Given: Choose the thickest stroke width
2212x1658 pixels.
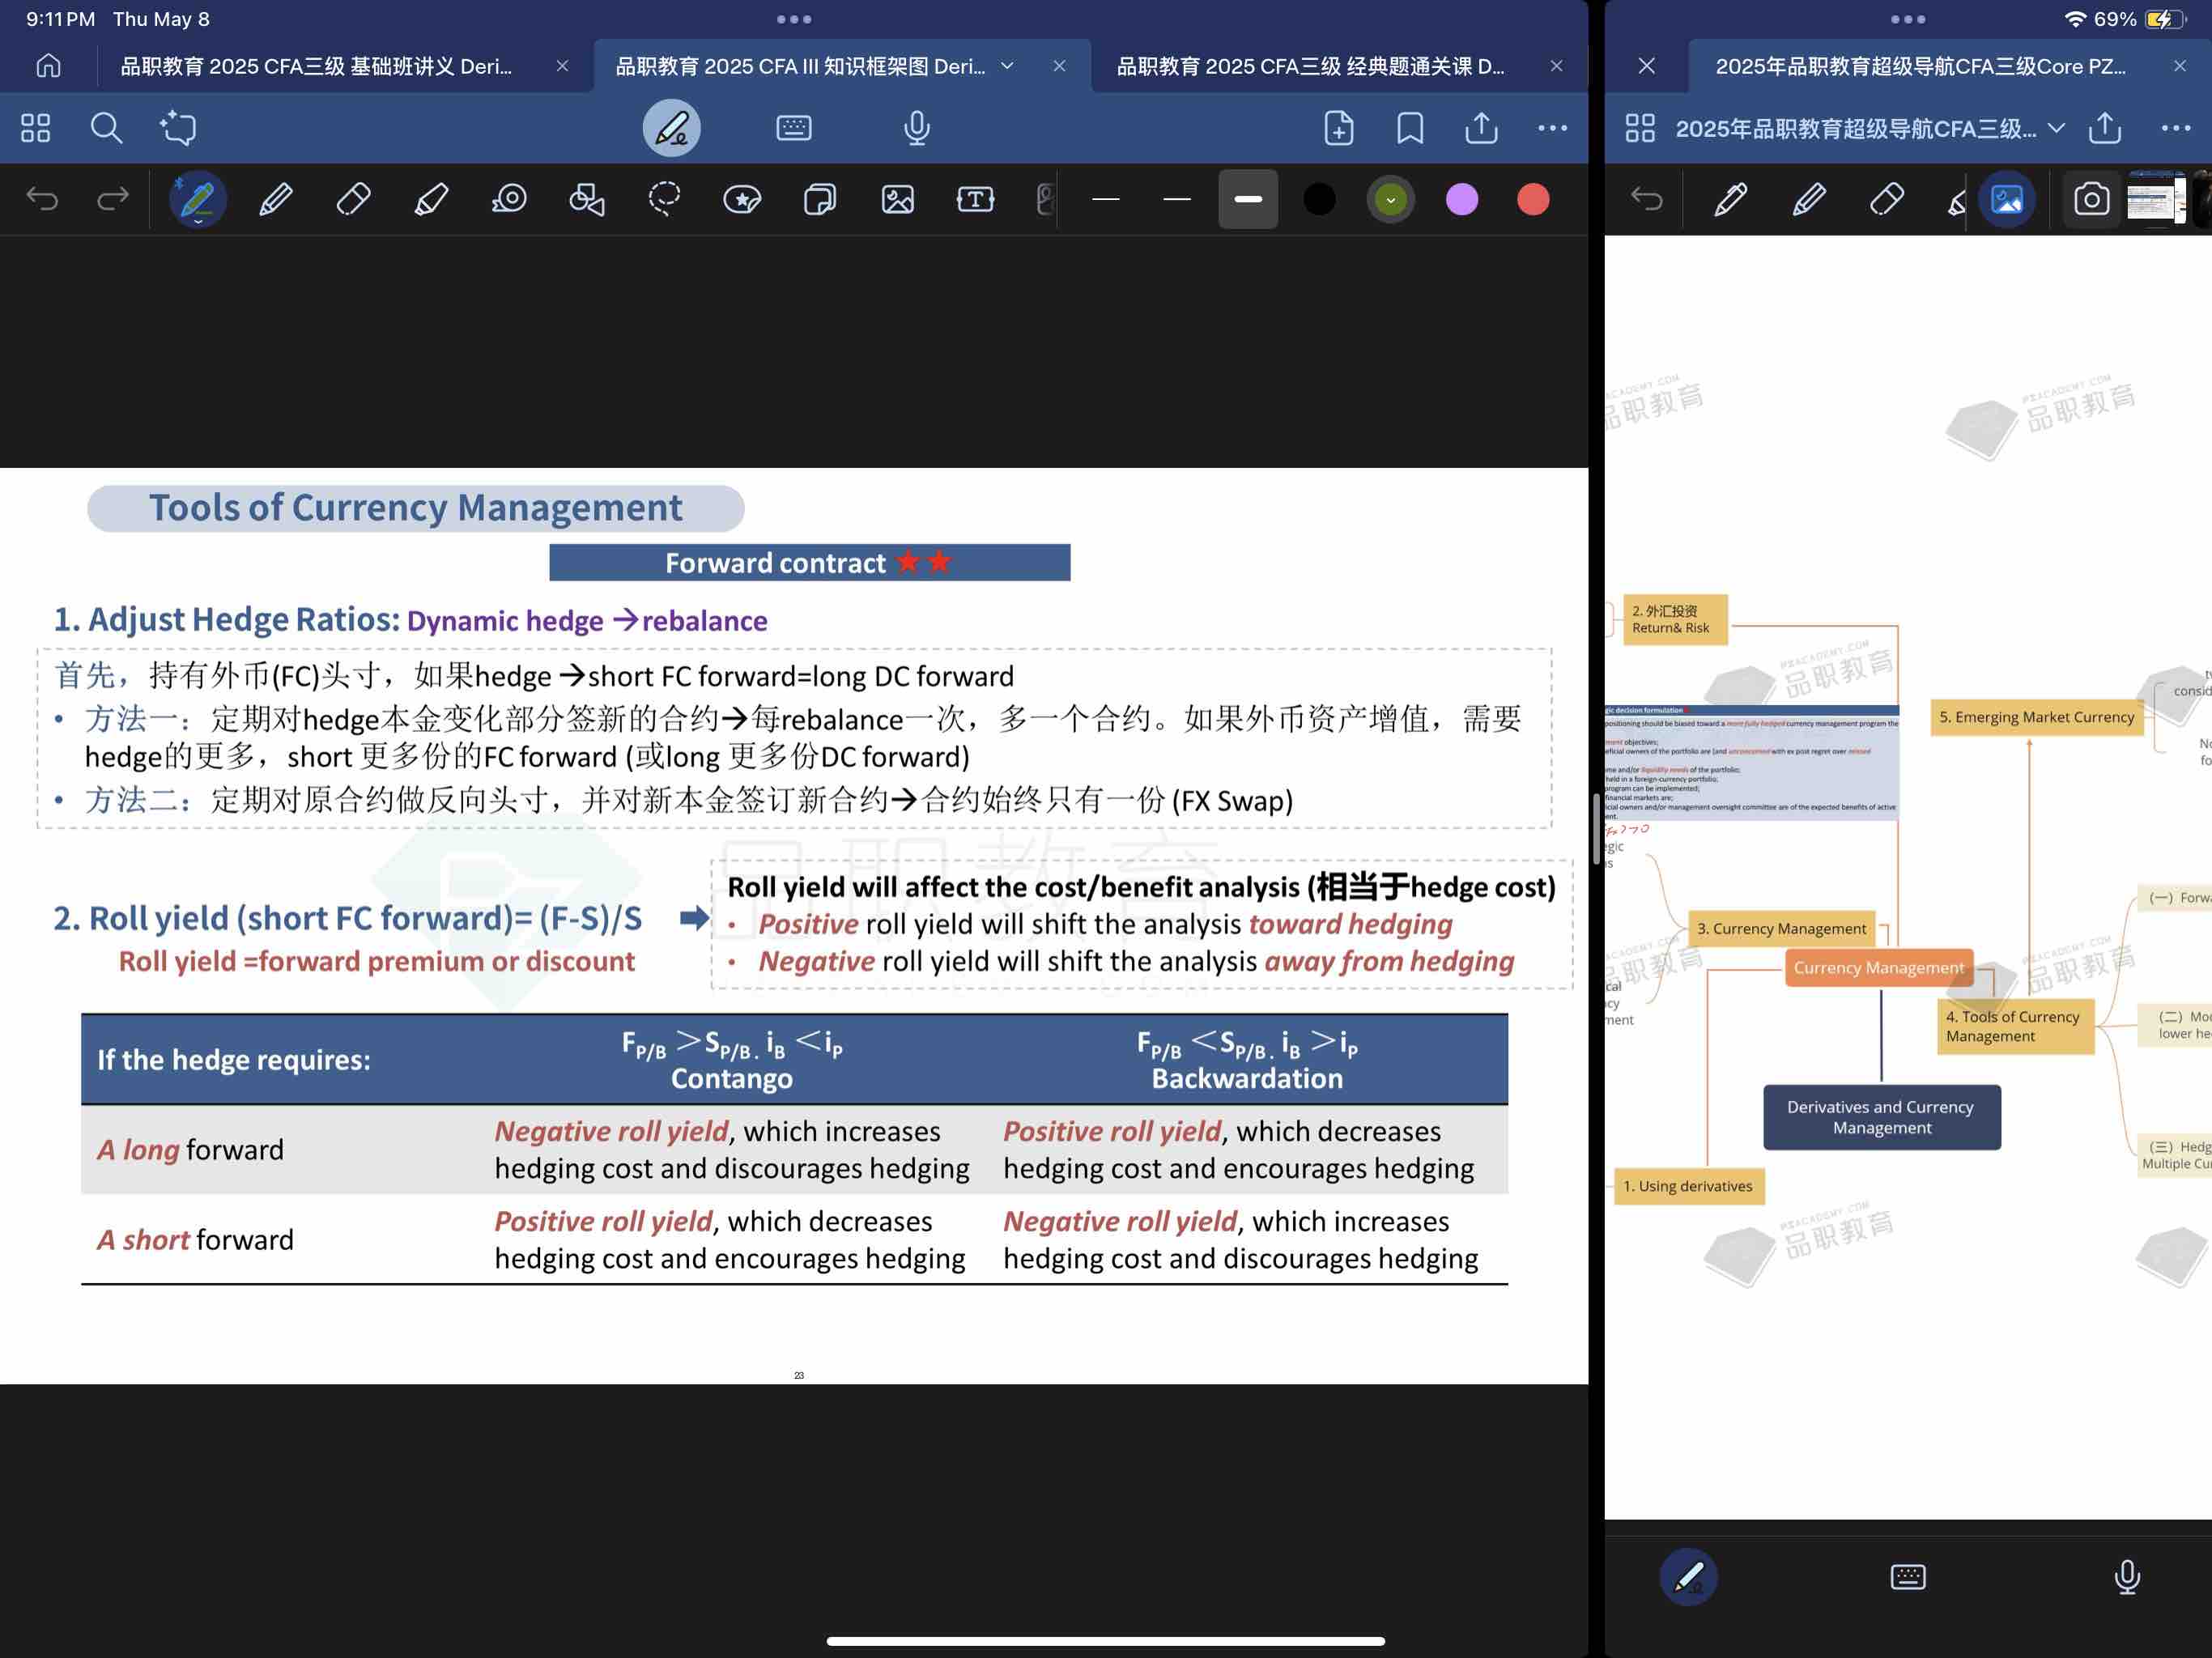Looking at the screenshot, I should pyautogui.click(x=1248, y=199).
